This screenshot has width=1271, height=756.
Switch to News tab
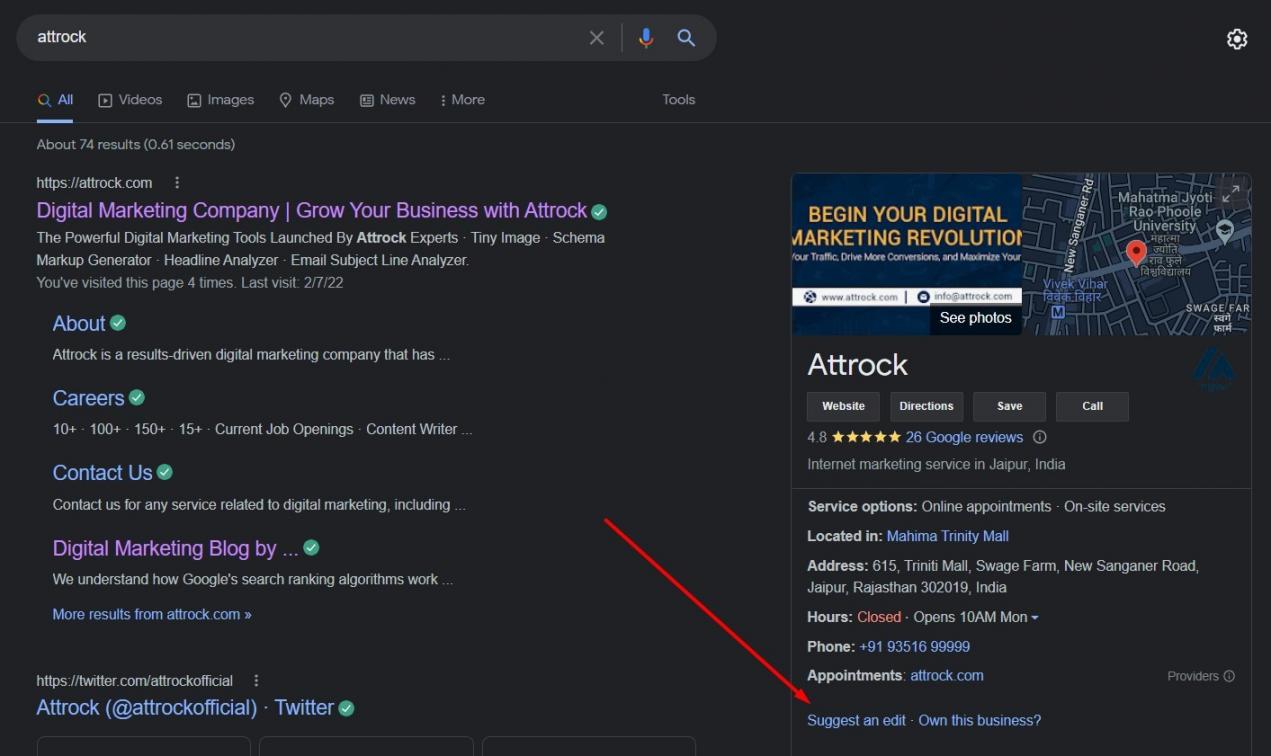pos(387,100)
